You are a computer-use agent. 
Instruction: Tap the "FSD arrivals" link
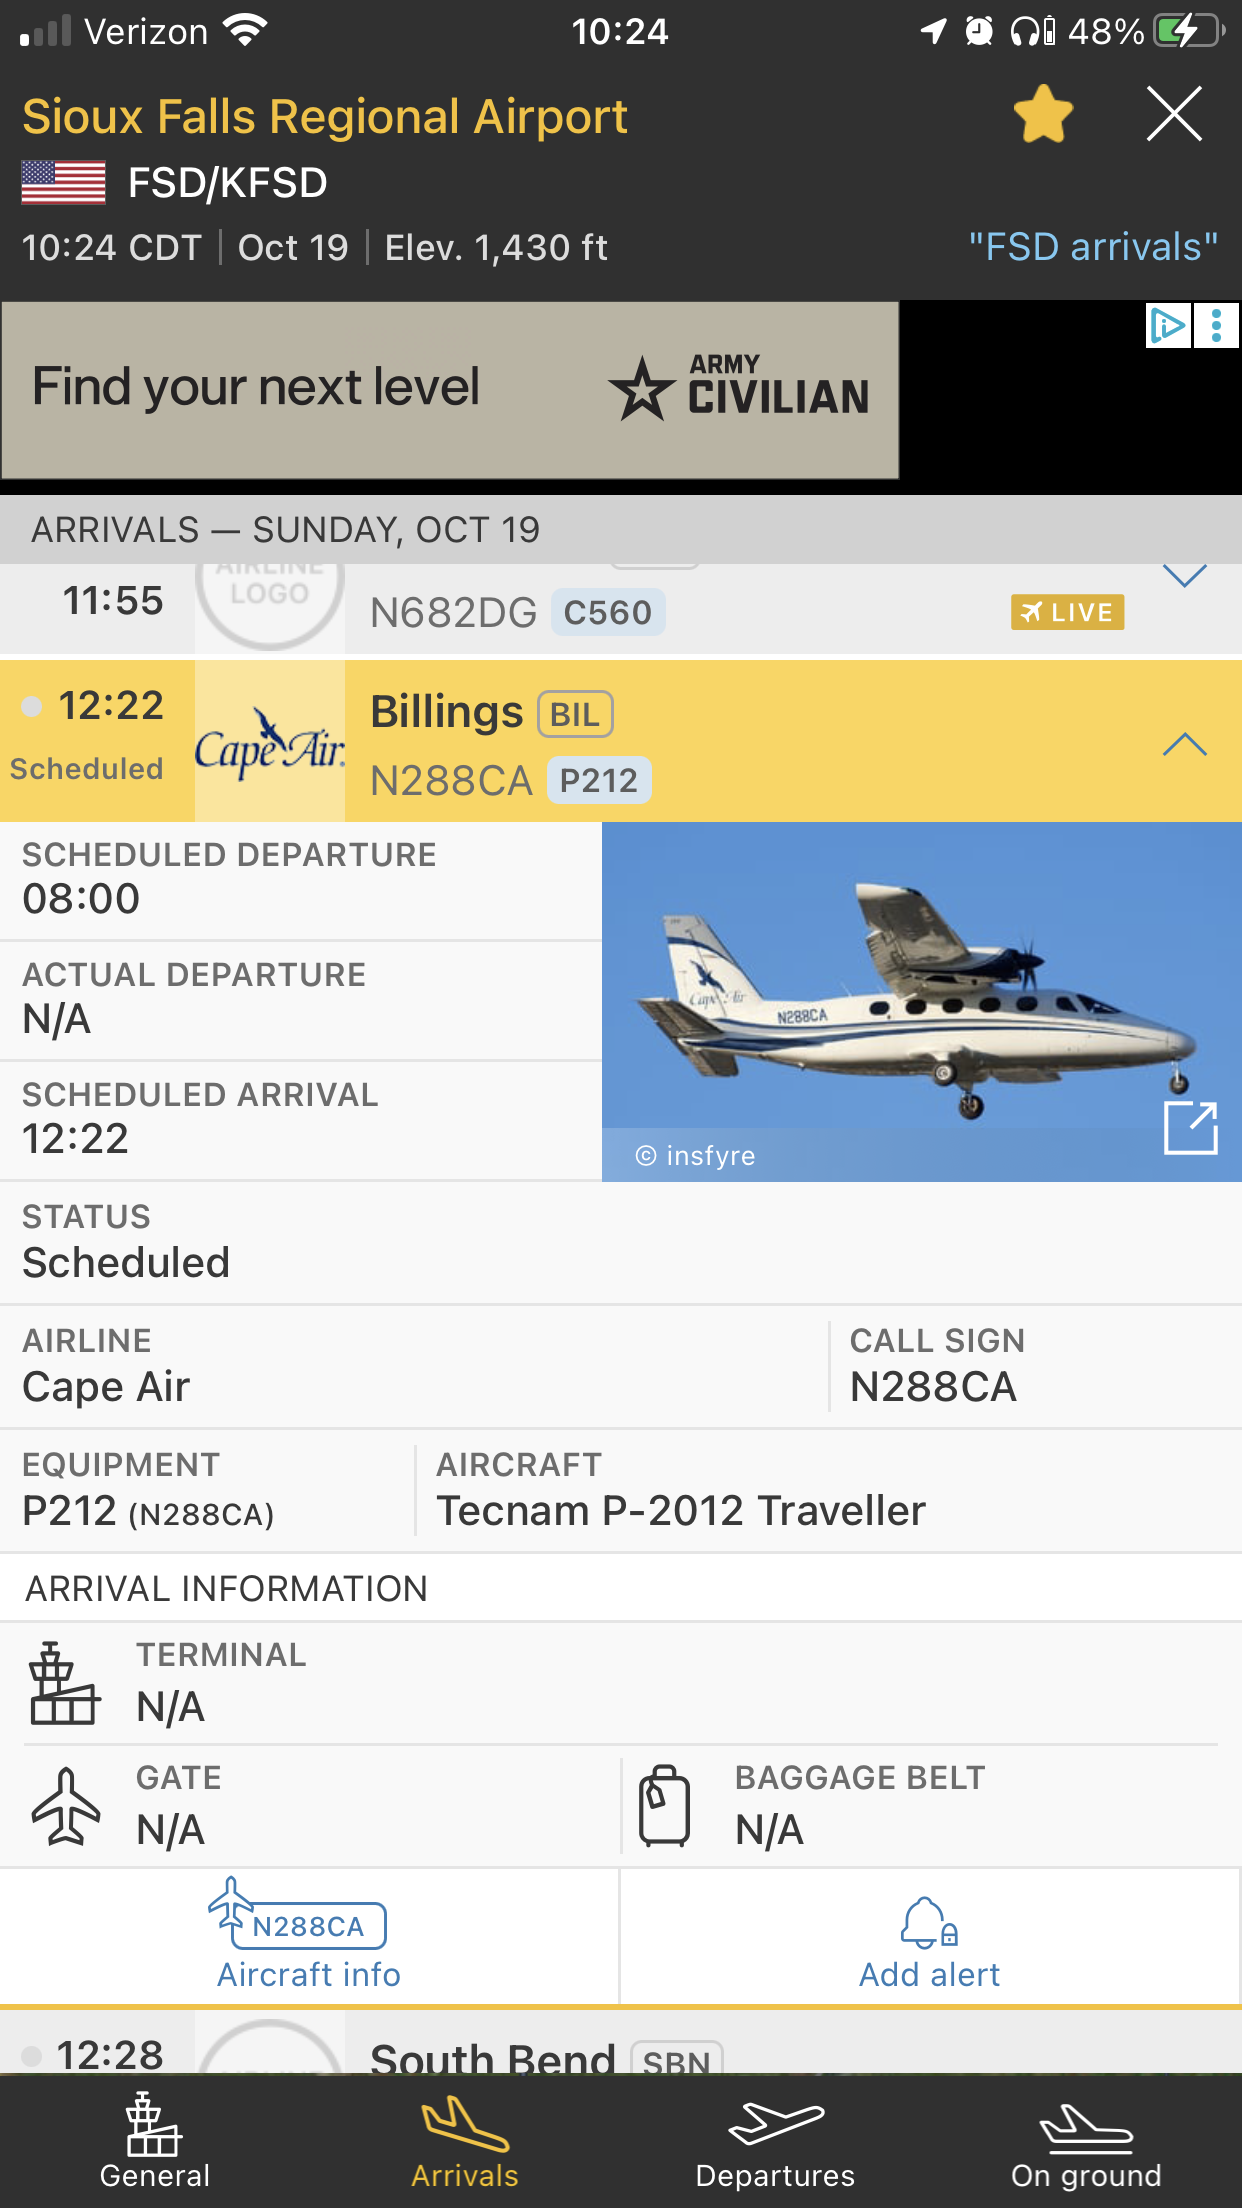[x=1092, y=247]
